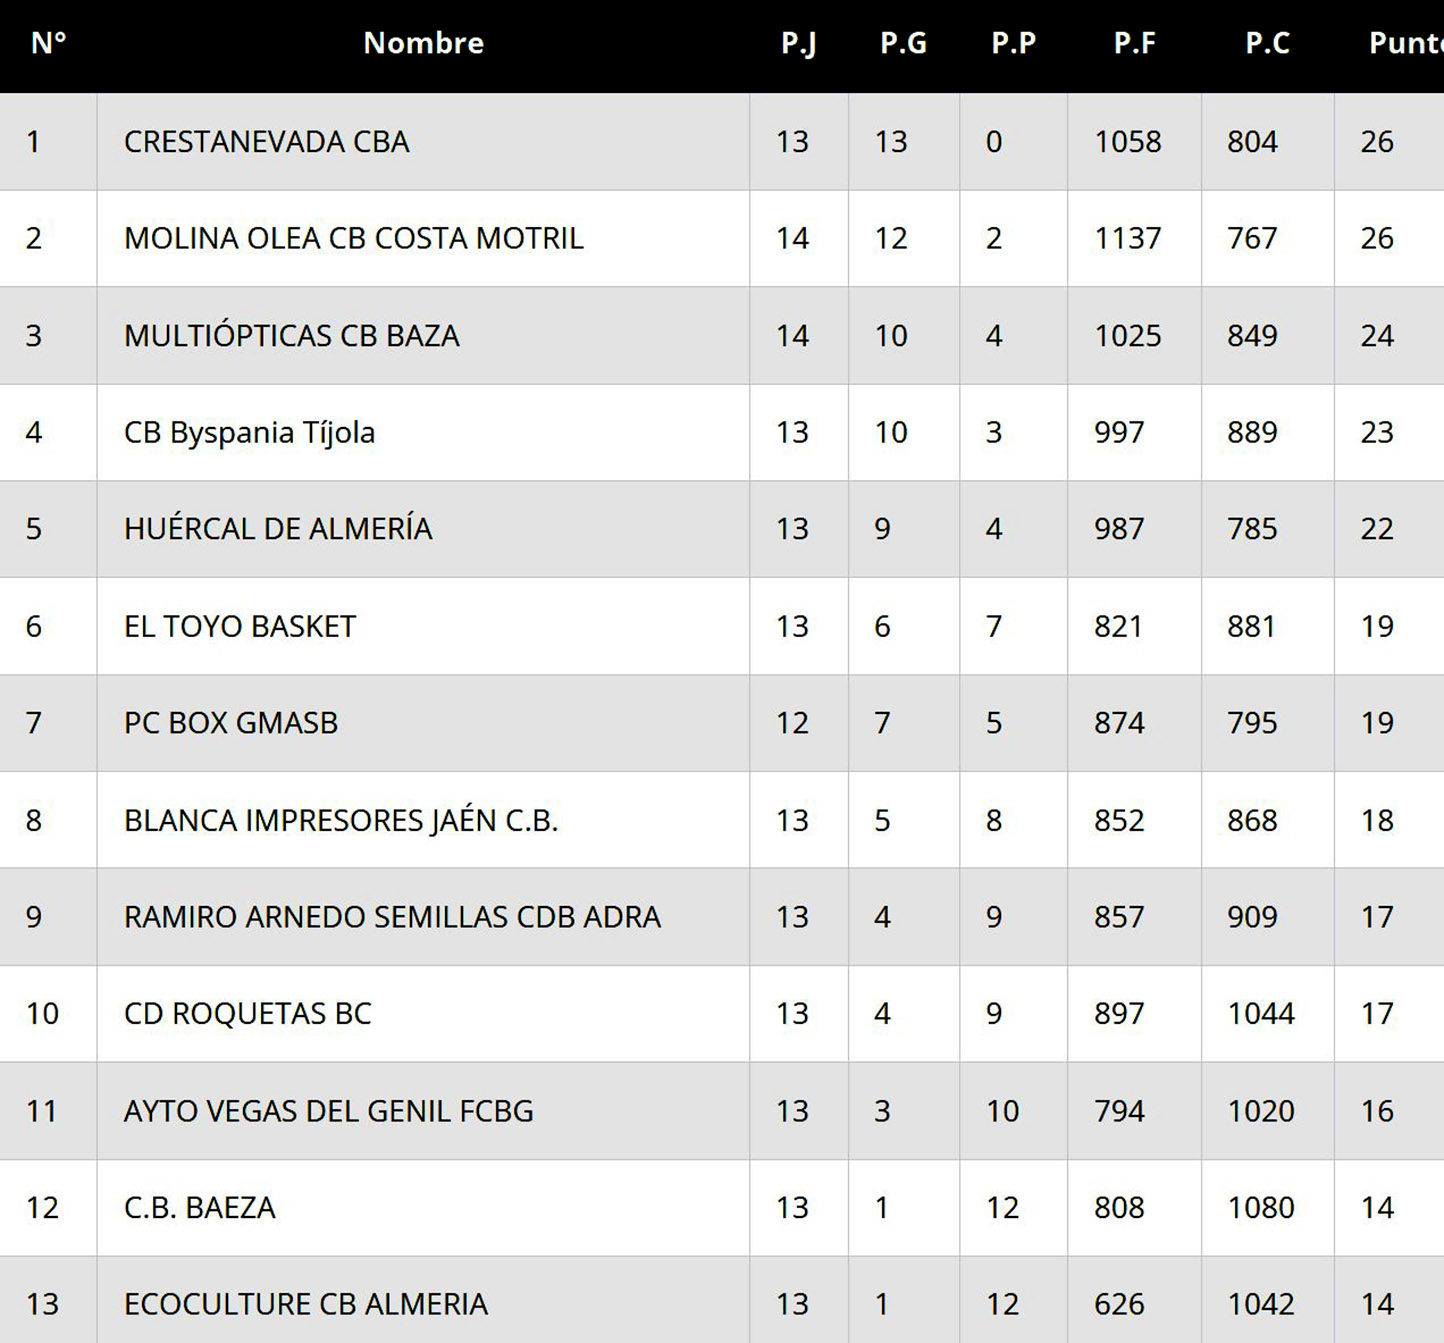Select the EL TOYO BASKET row name
The image size is (1444, 1343).
click(240, 627)
